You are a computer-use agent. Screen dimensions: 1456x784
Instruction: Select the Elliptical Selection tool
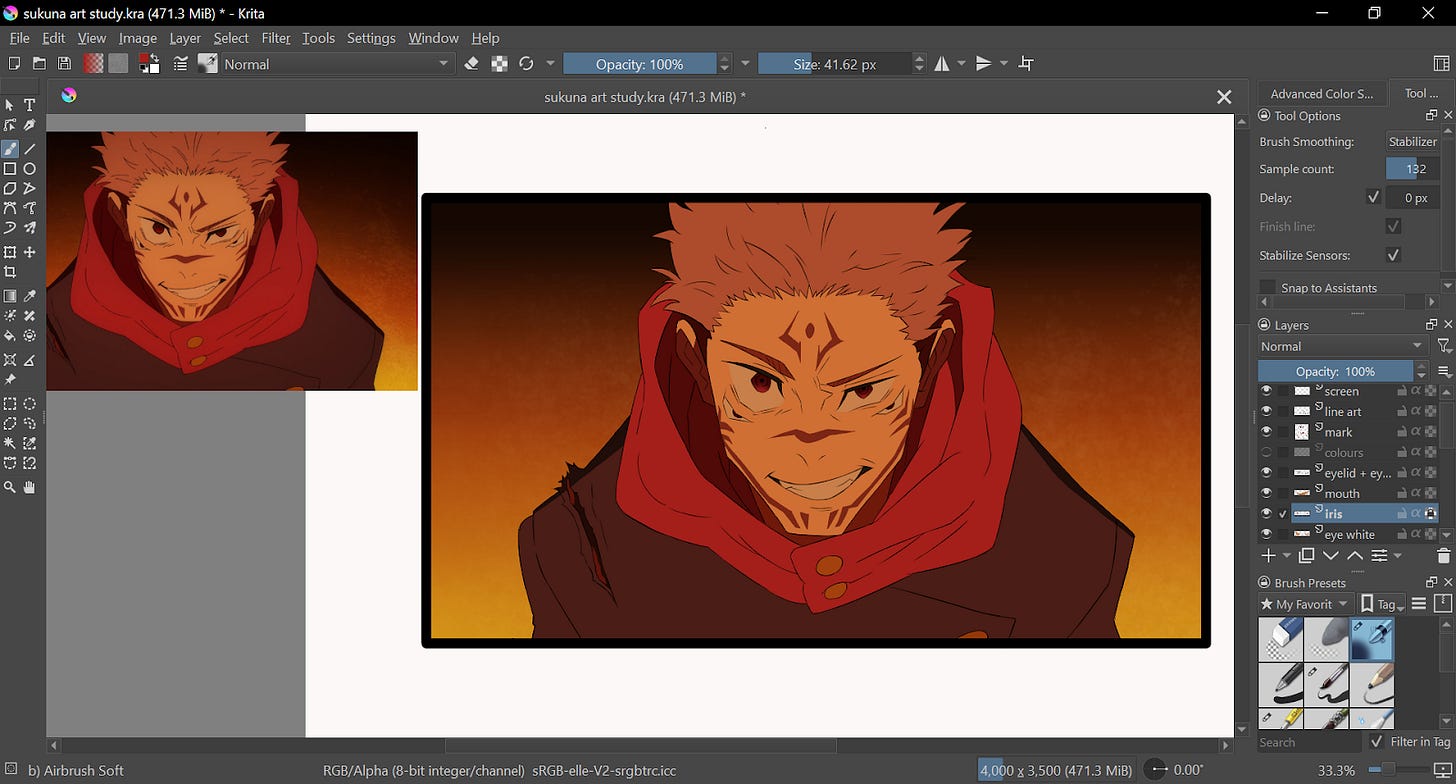(x=30, y=404)
